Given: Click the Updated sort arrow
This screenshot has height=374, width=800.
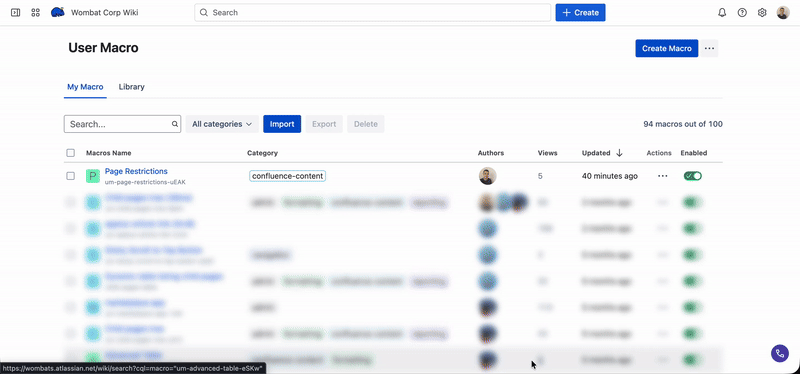Looking at the screenshot, I should 619,153.
